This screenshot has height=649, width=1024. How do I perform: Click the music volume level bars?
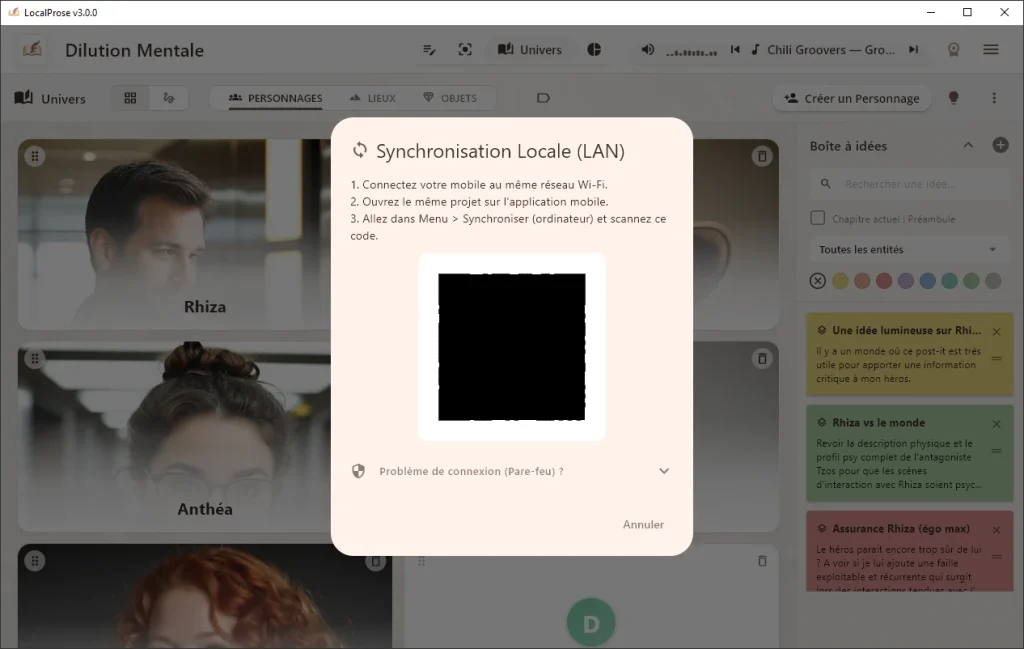(x=692, y=51)
